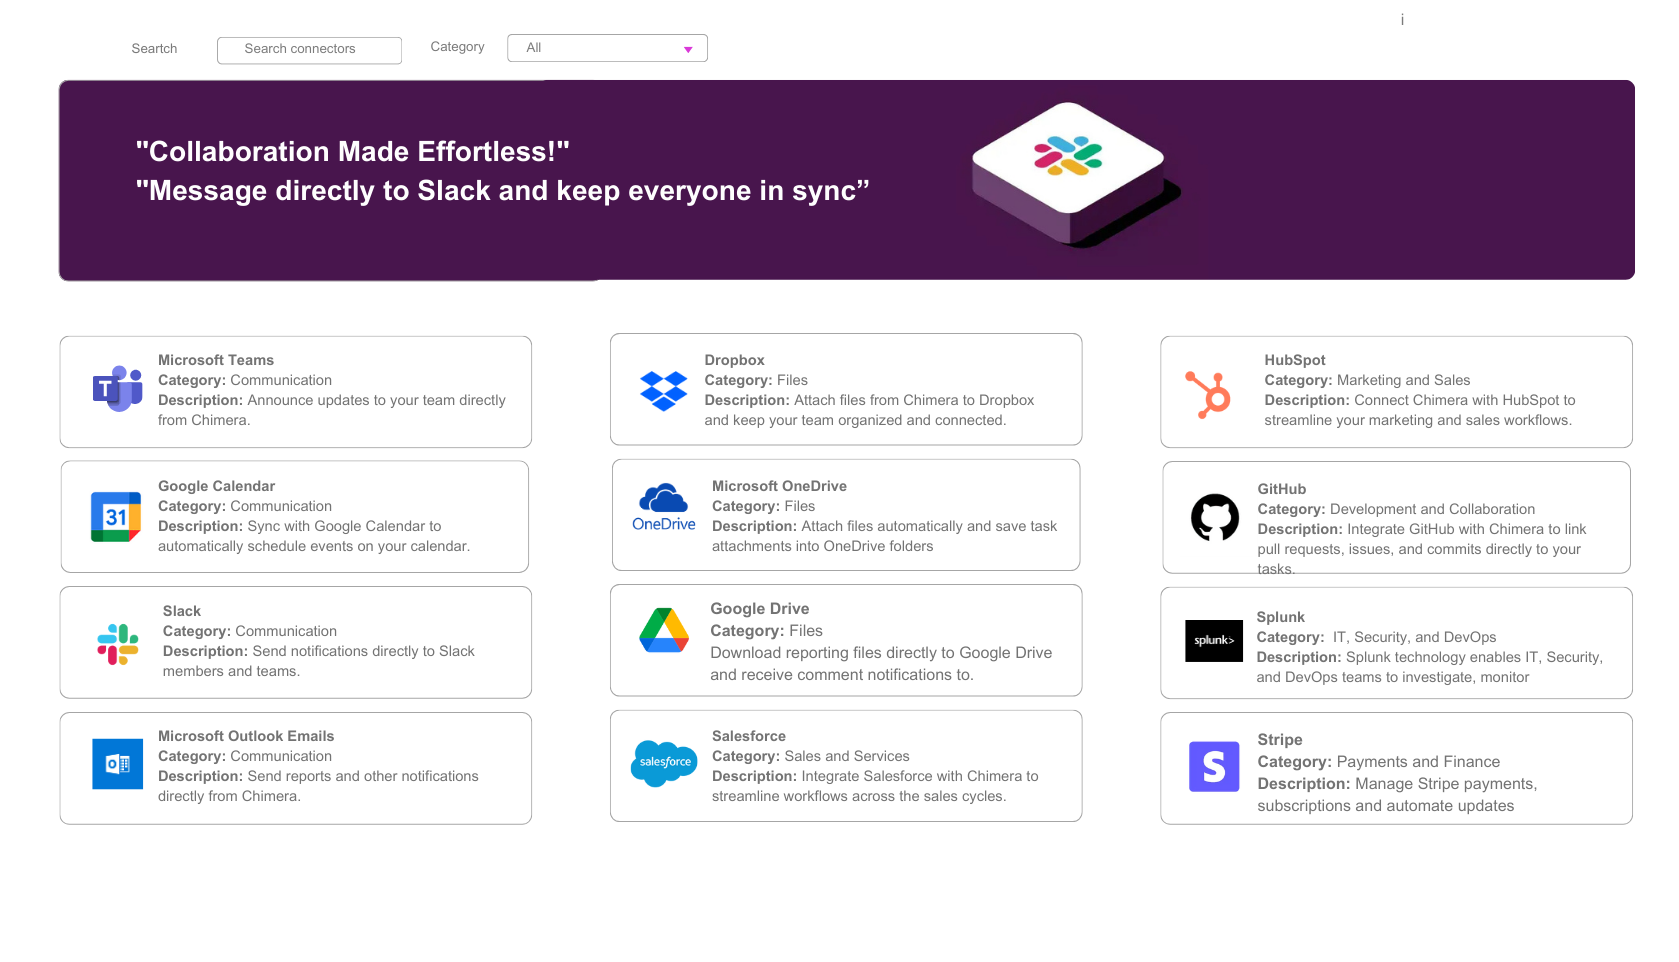The width and height of the screenshot is (1679, 962).
Task: Open the Google Drive connector title
Action: pyautogui.click(x=760, y=609)
